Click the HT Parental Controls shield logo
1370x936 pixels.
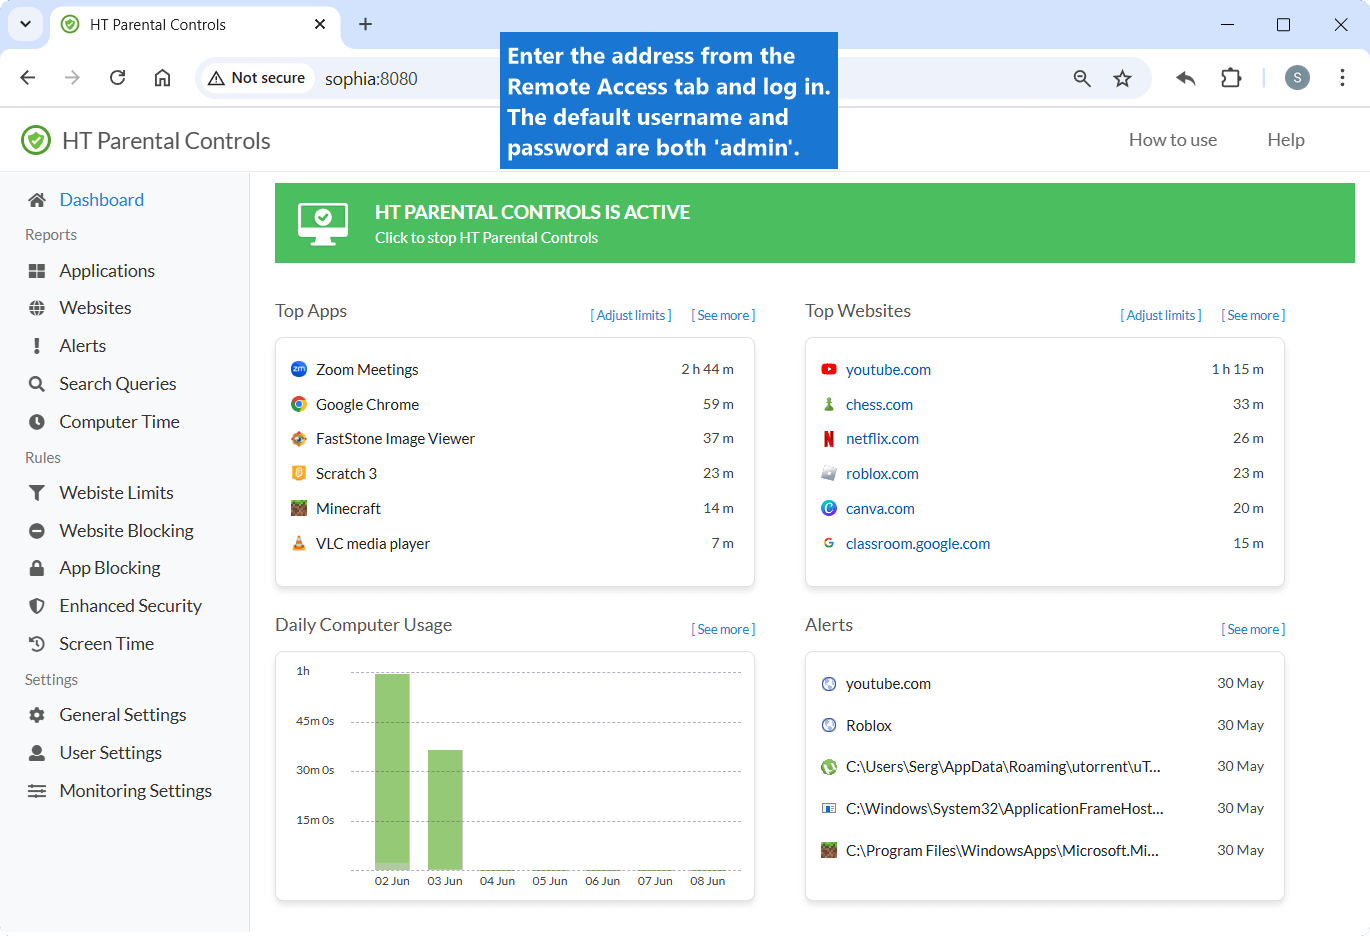pos(36,140)
